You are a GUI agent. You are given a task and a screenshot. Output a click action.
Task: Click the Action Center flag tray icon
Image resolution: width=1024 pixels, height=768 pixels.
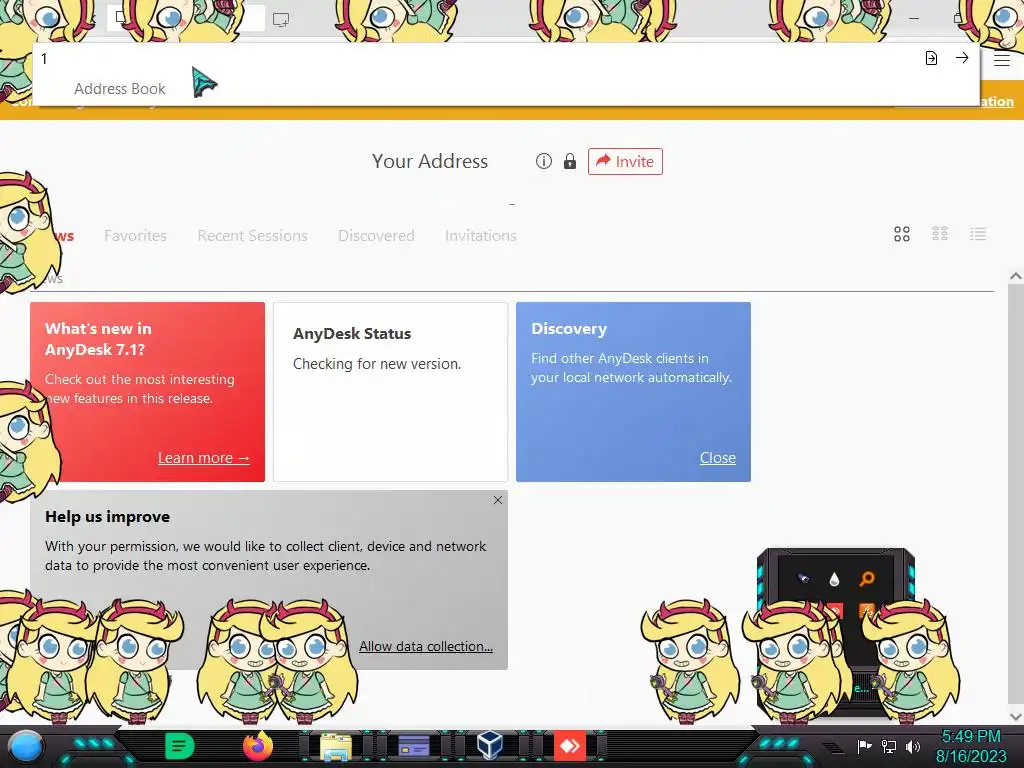[864, 746]
